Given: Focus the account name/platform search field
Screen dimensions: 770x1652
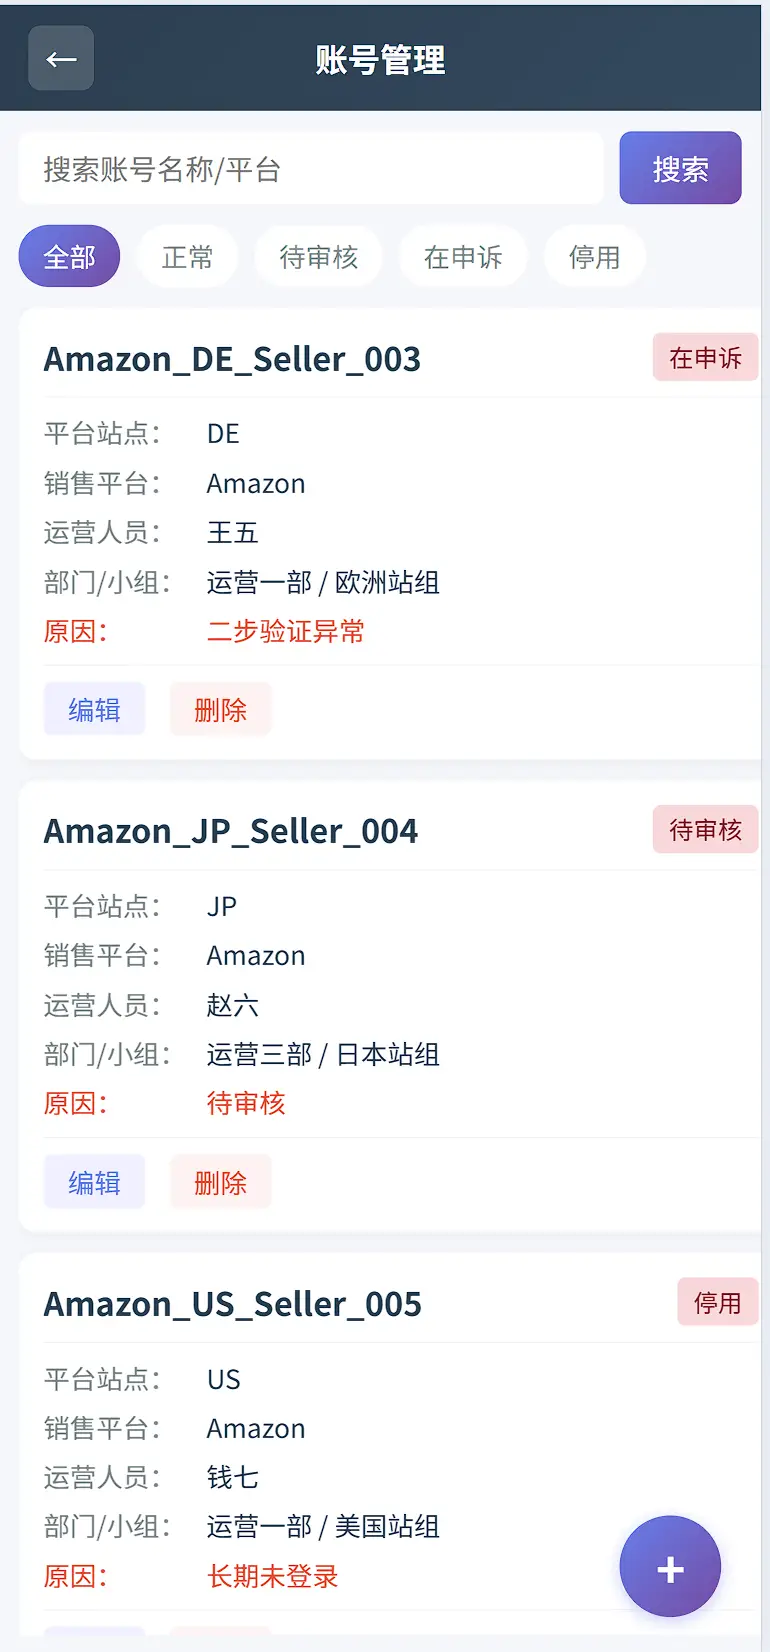Looking at the screenshot, I should [311, 168].
